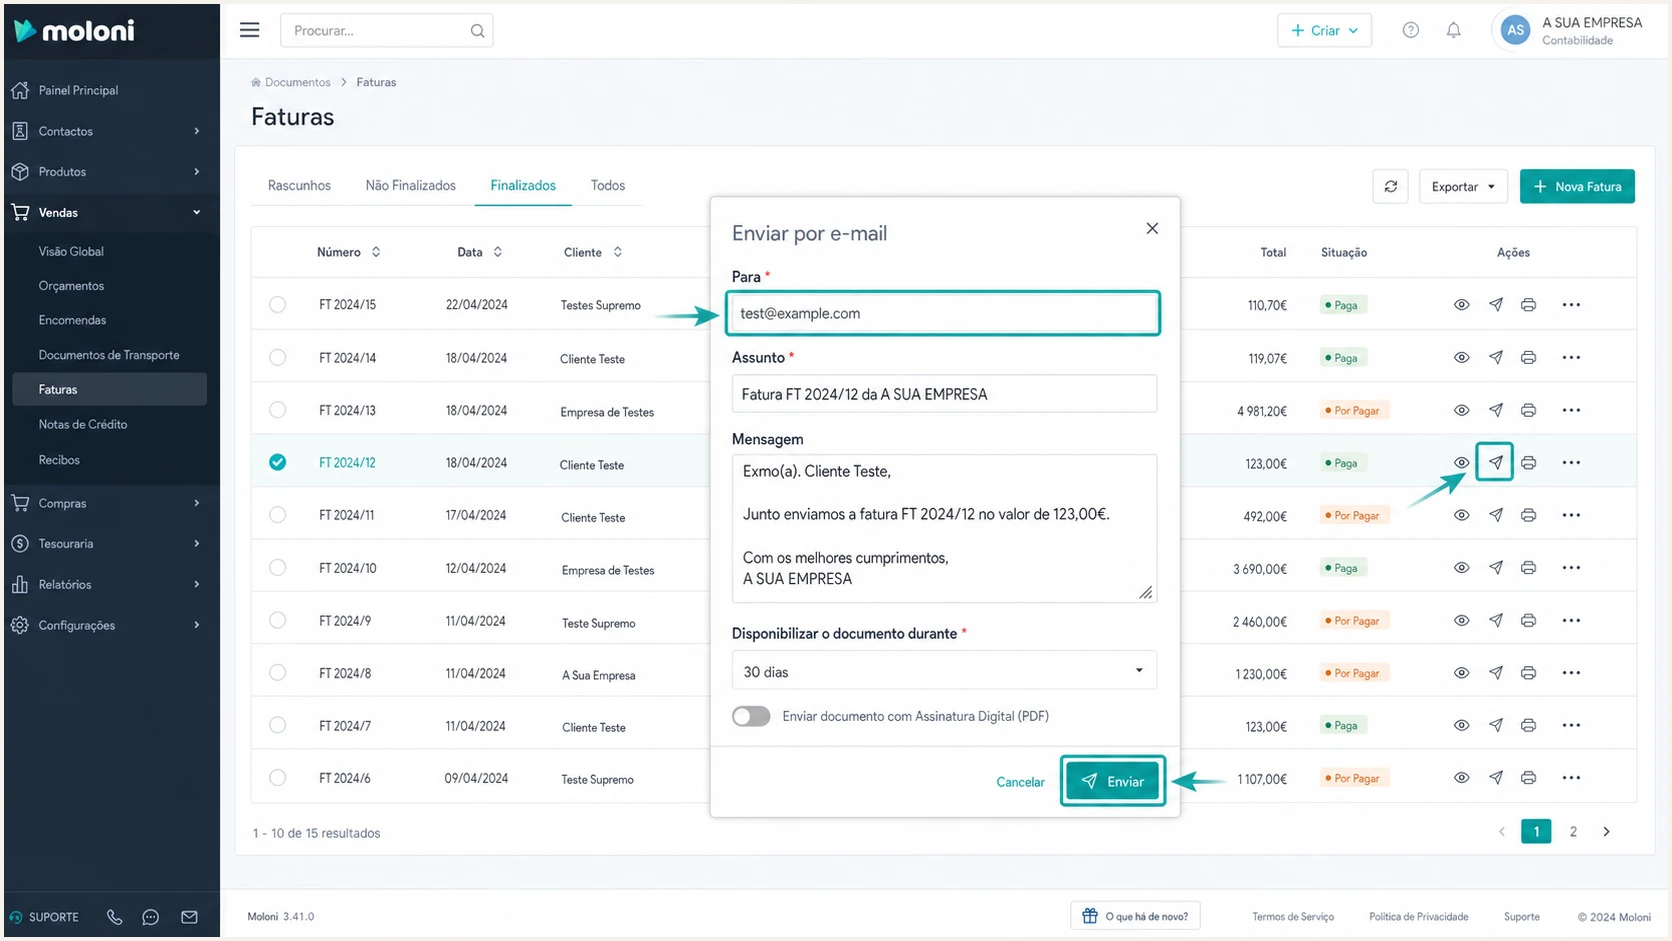The height and width of the screenshot is (941, 1672).
Task: Select row checkbox for FT 2024/6
Action: click(277, 777)
